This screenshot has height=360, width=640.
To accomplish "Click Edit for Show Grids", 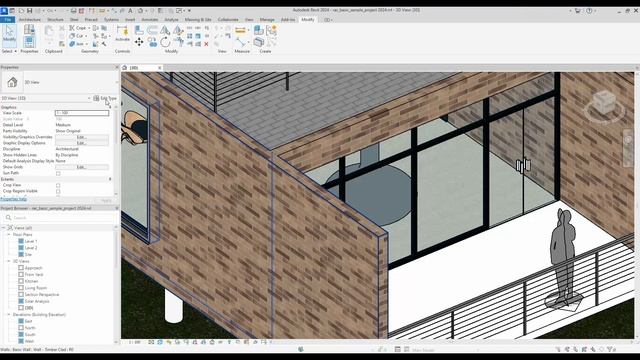I will tap(82, 167).
